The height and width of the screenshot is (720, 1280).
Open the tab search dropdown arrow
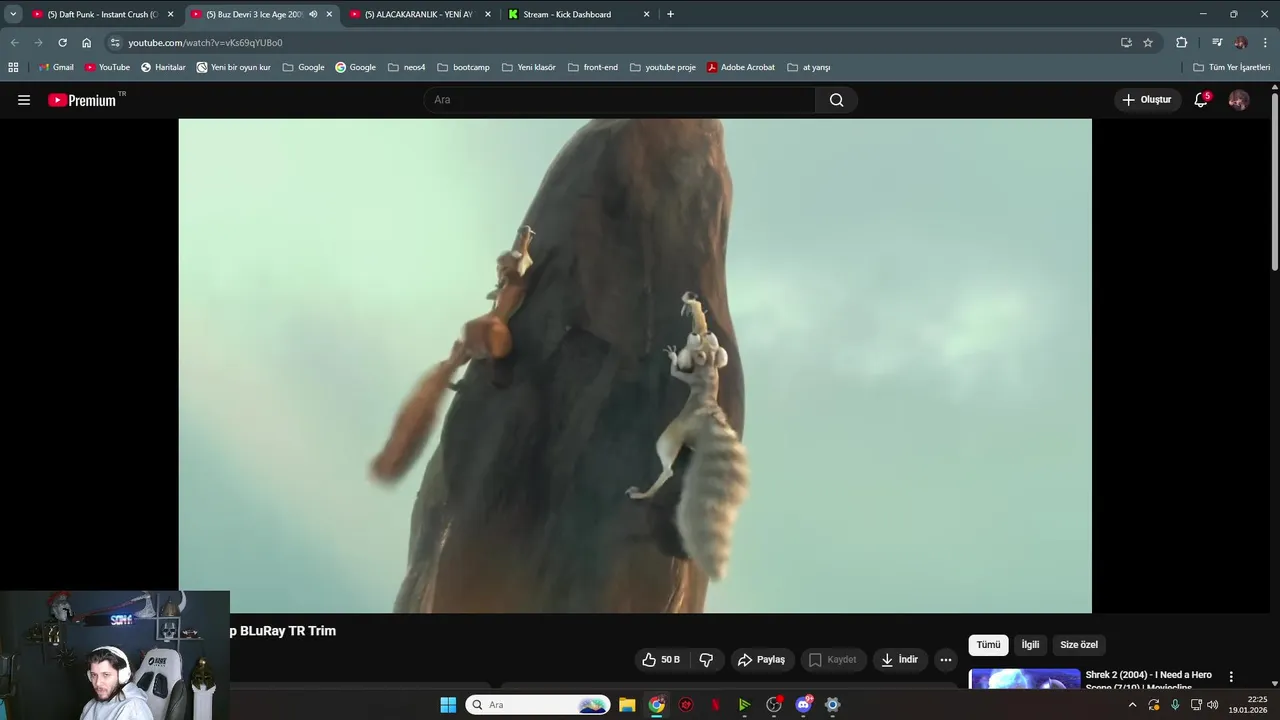13,15
